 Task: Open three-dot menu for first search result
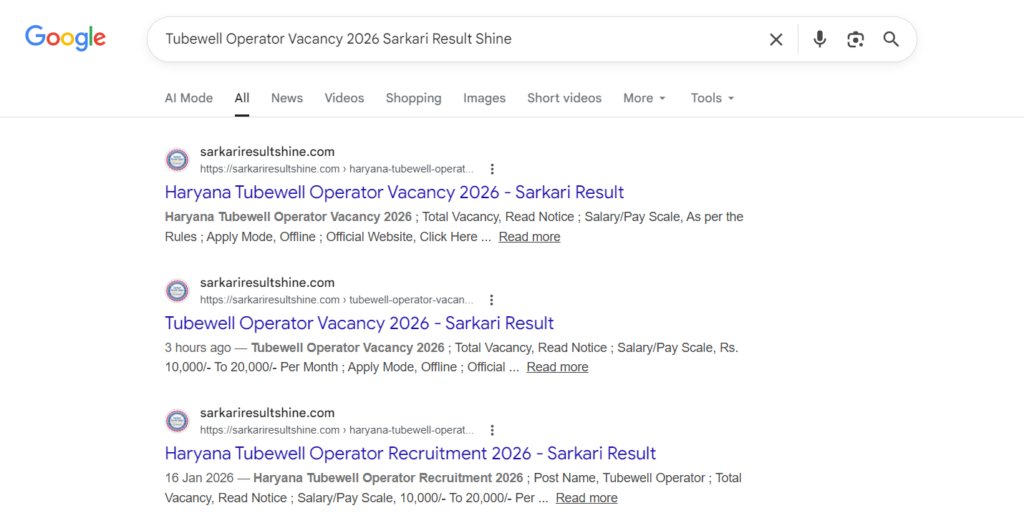492,169
